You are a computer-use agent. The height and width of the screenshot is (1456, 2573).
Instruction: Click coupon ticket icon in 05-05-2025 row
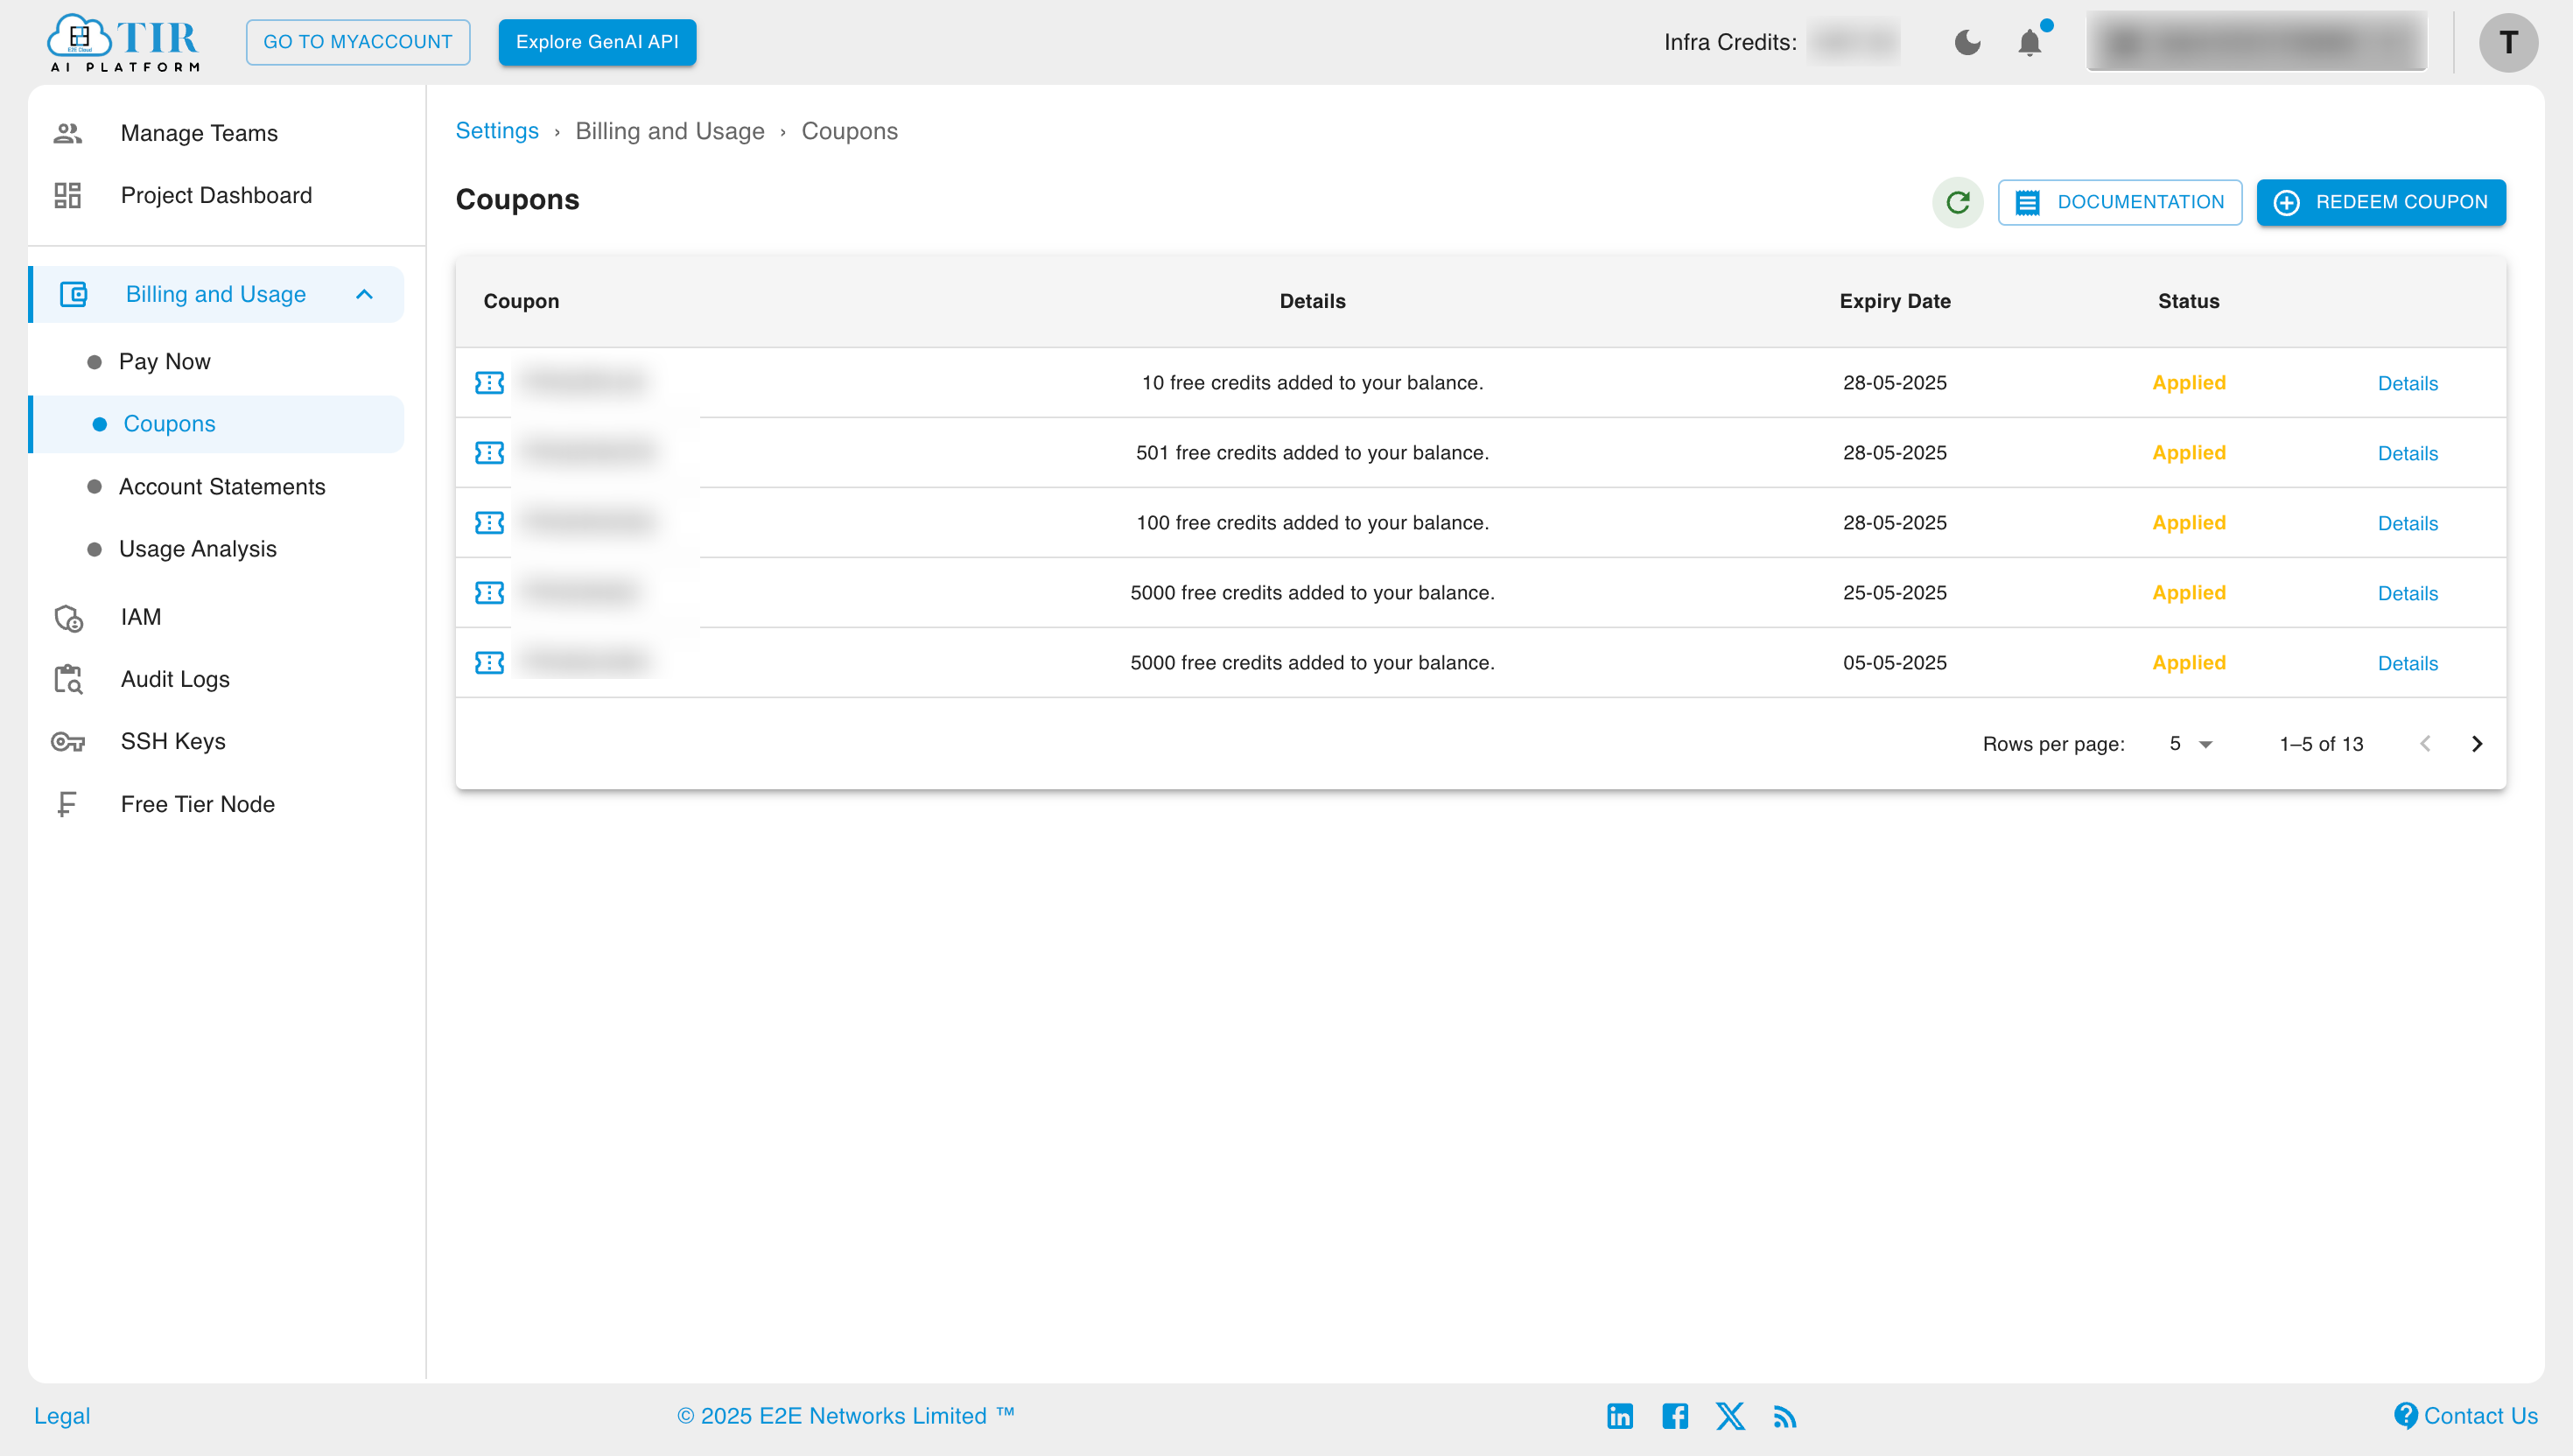[489, 663]
